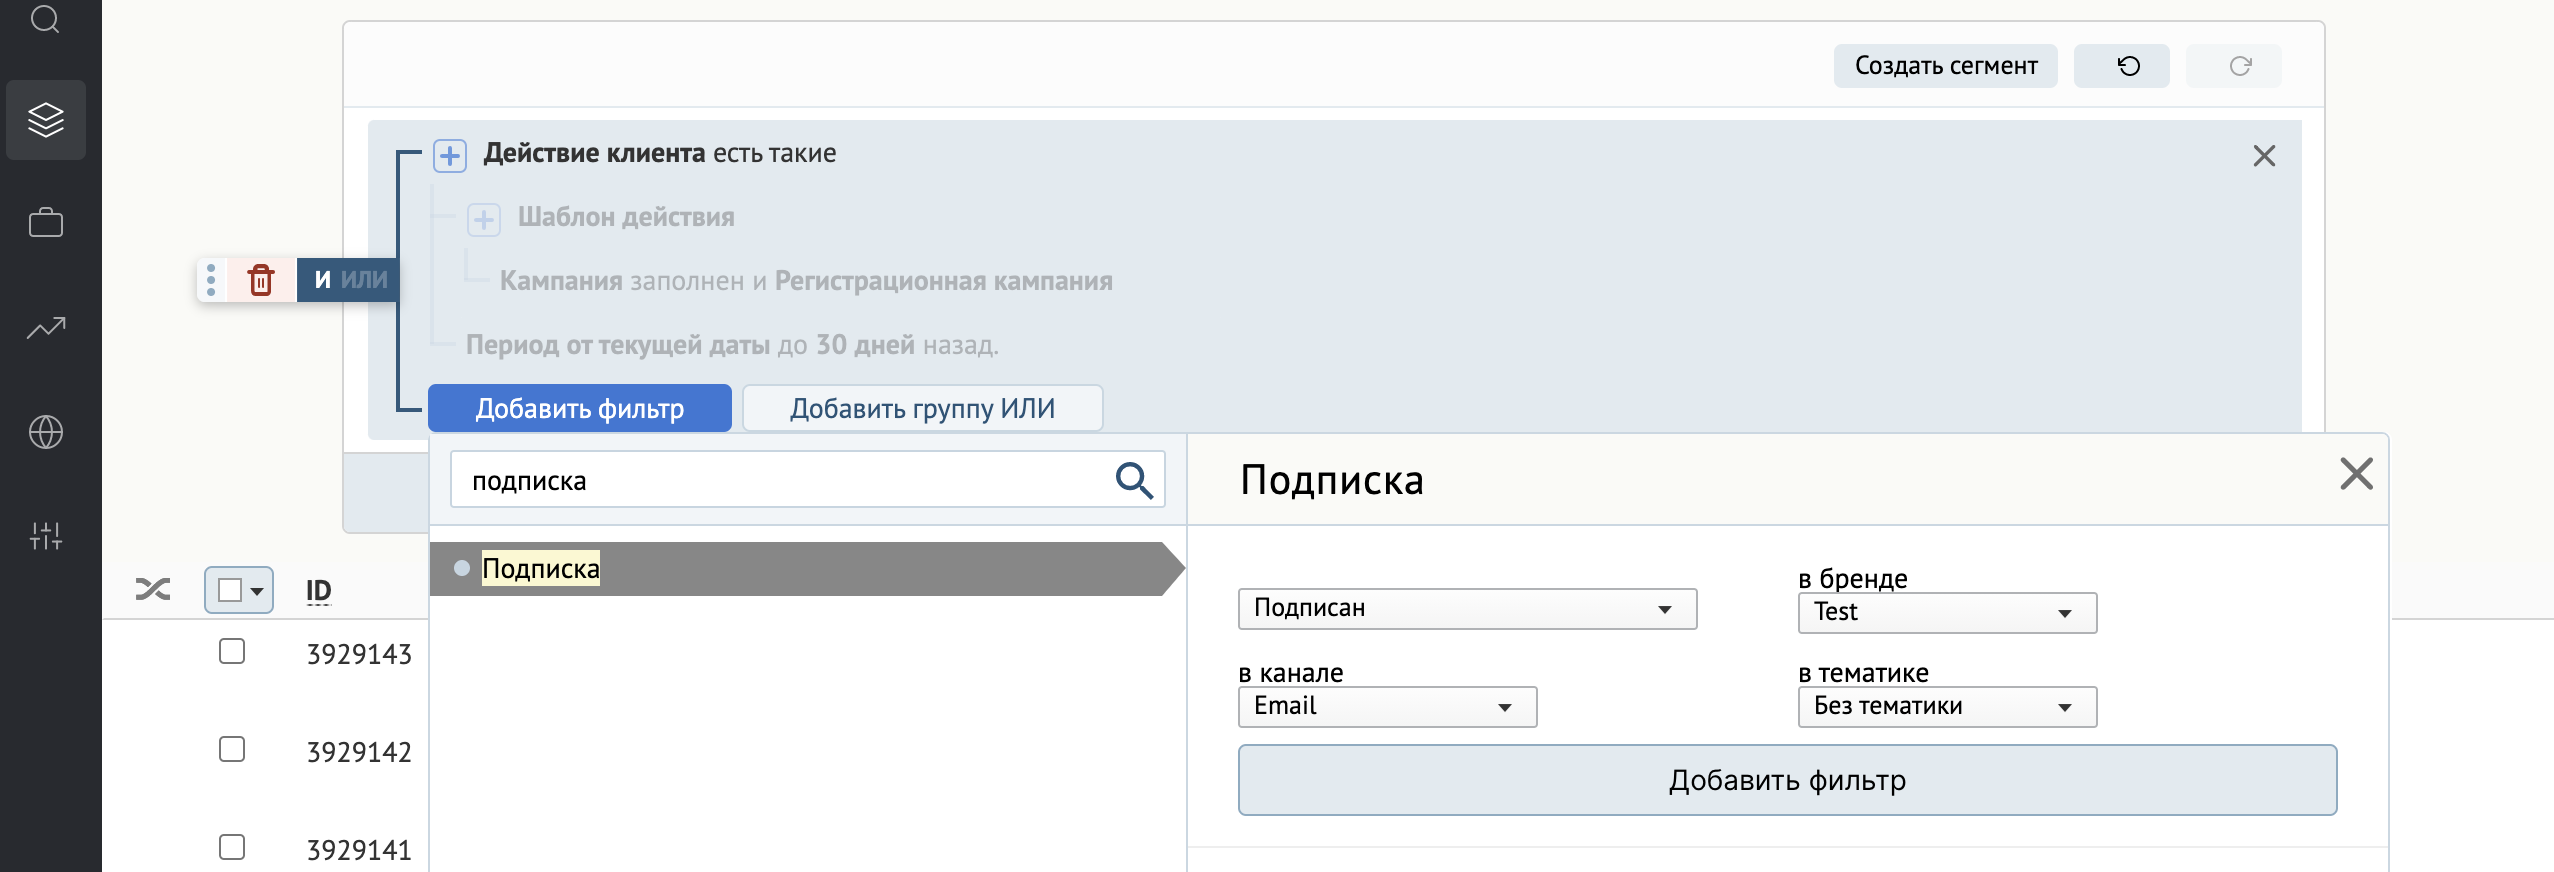Viewport: 2554px width, 872px height.
Task: Open the Подписан status dropdown
Action: [1467, 609]
